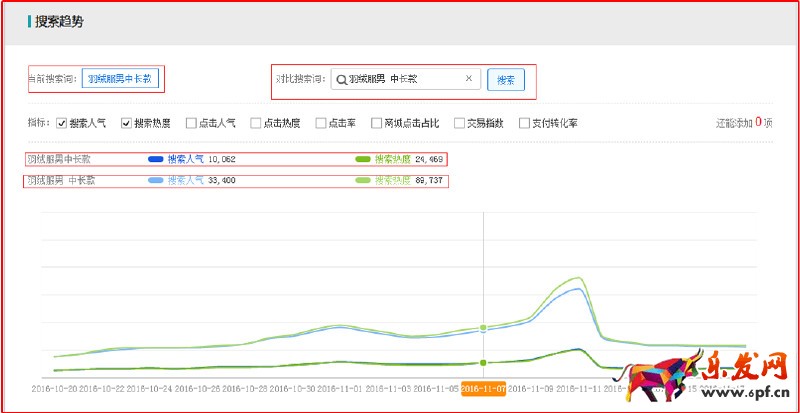Click the lower dark green data point on chart
Image resolution: width=800 pixels, height=413 pixels.
(483, 362)
